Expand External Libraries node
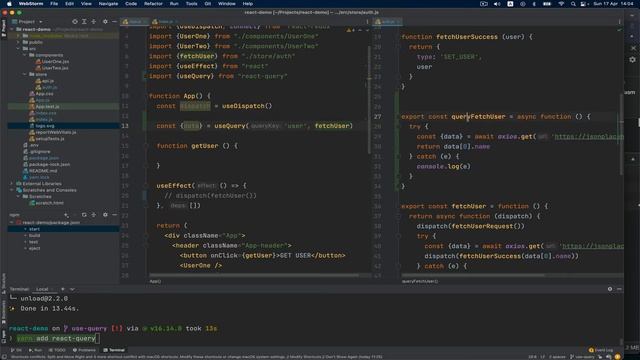The height and width of the screenshot is (360, 640). pyautogui.click(x=12, y=184)
